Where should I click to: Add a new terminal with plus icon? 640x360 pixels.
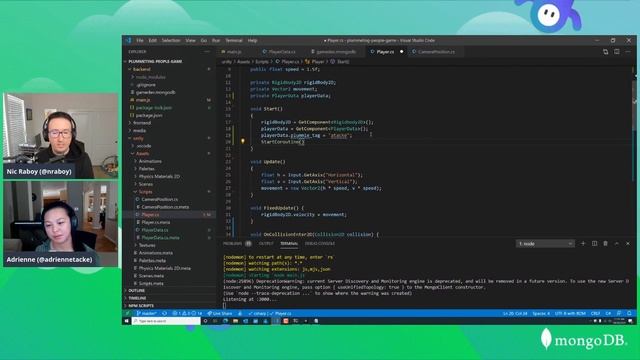[583, 243]
